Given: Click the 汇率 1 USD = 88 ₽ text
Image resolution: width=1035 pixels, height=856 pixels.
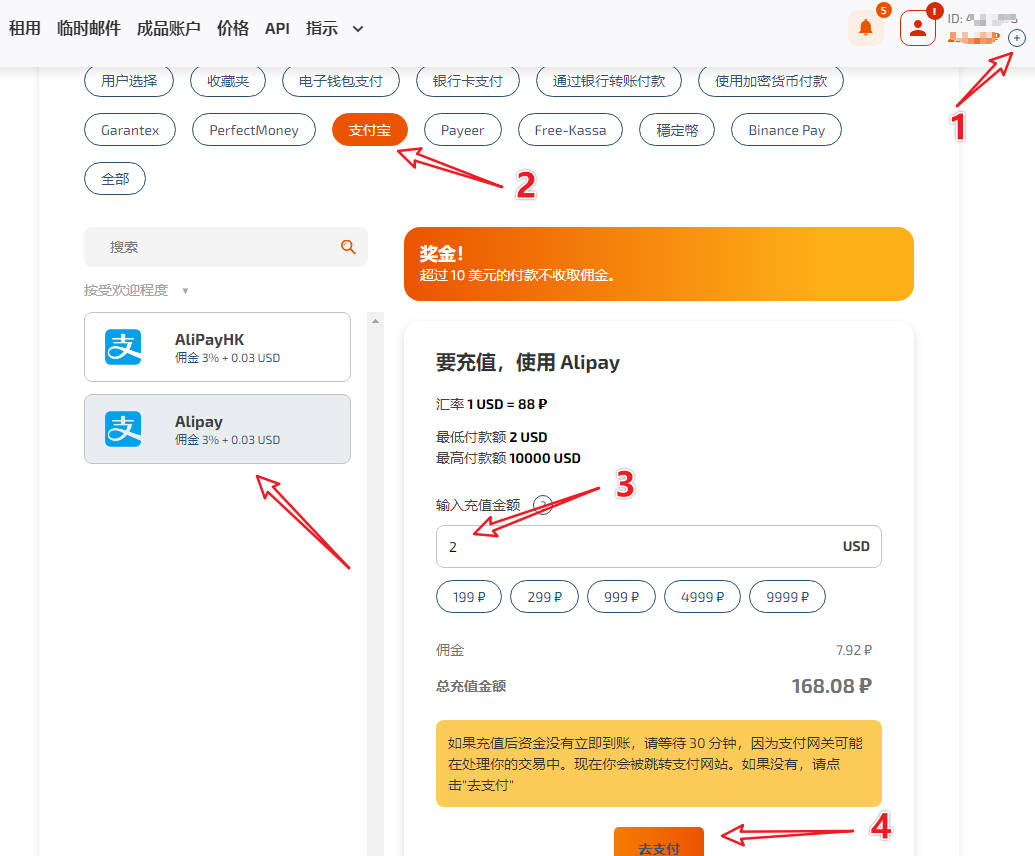Looking at the screenshot, I should [491, 404].
